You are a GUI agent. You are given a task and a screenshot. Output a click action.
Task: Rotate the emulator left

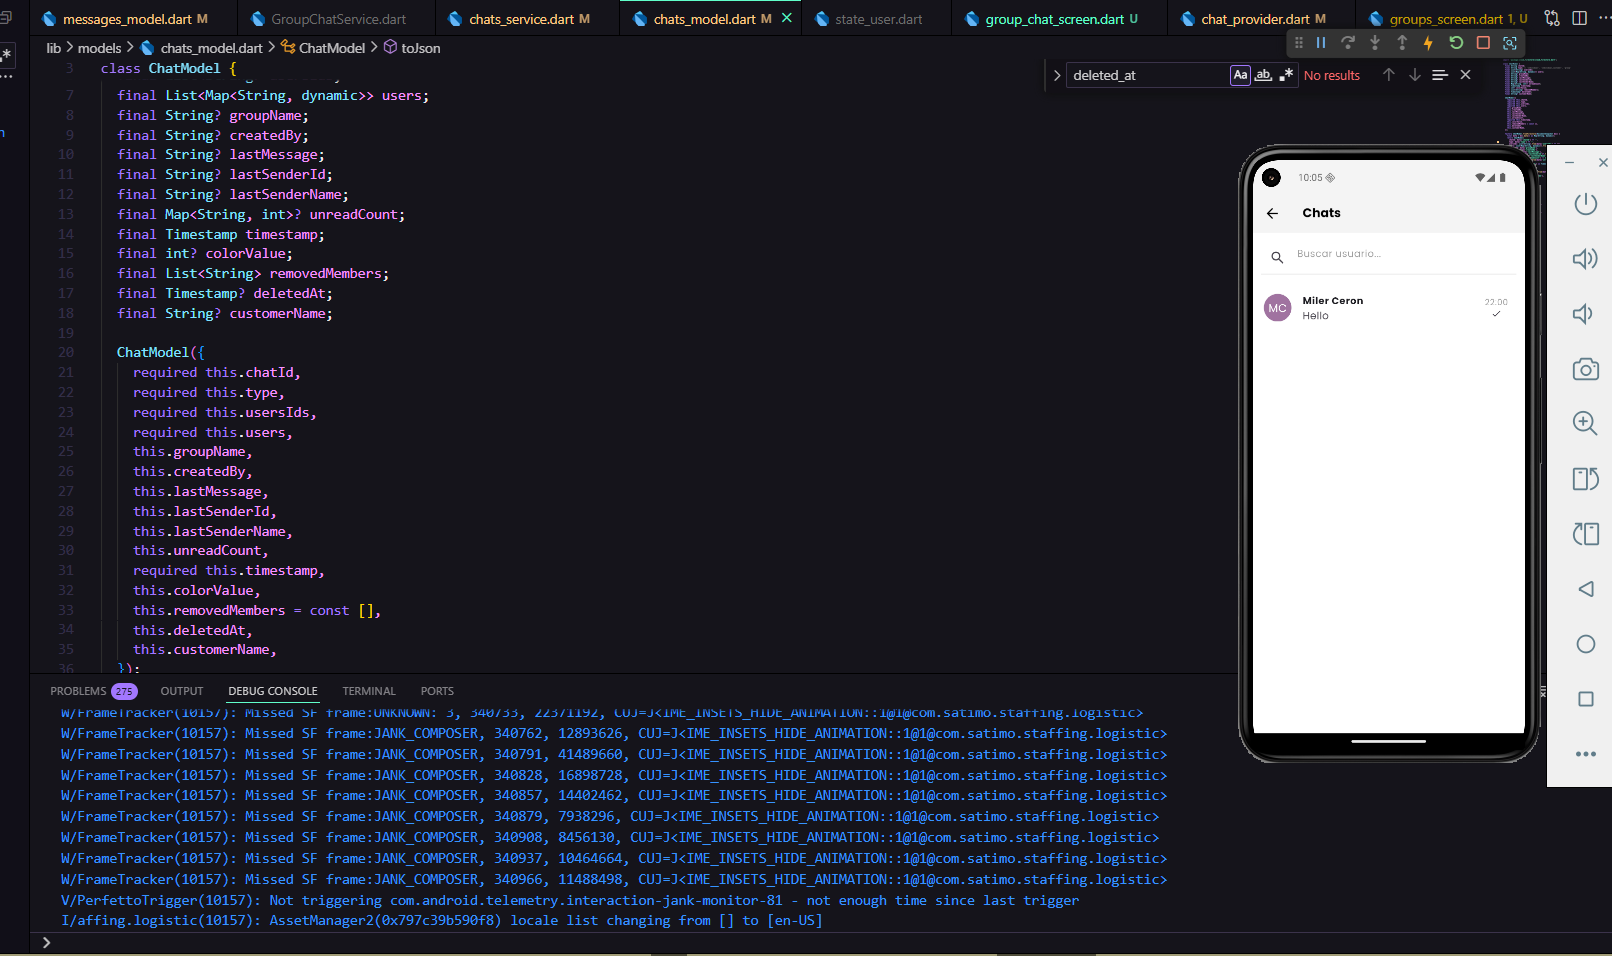point(1585,479)
